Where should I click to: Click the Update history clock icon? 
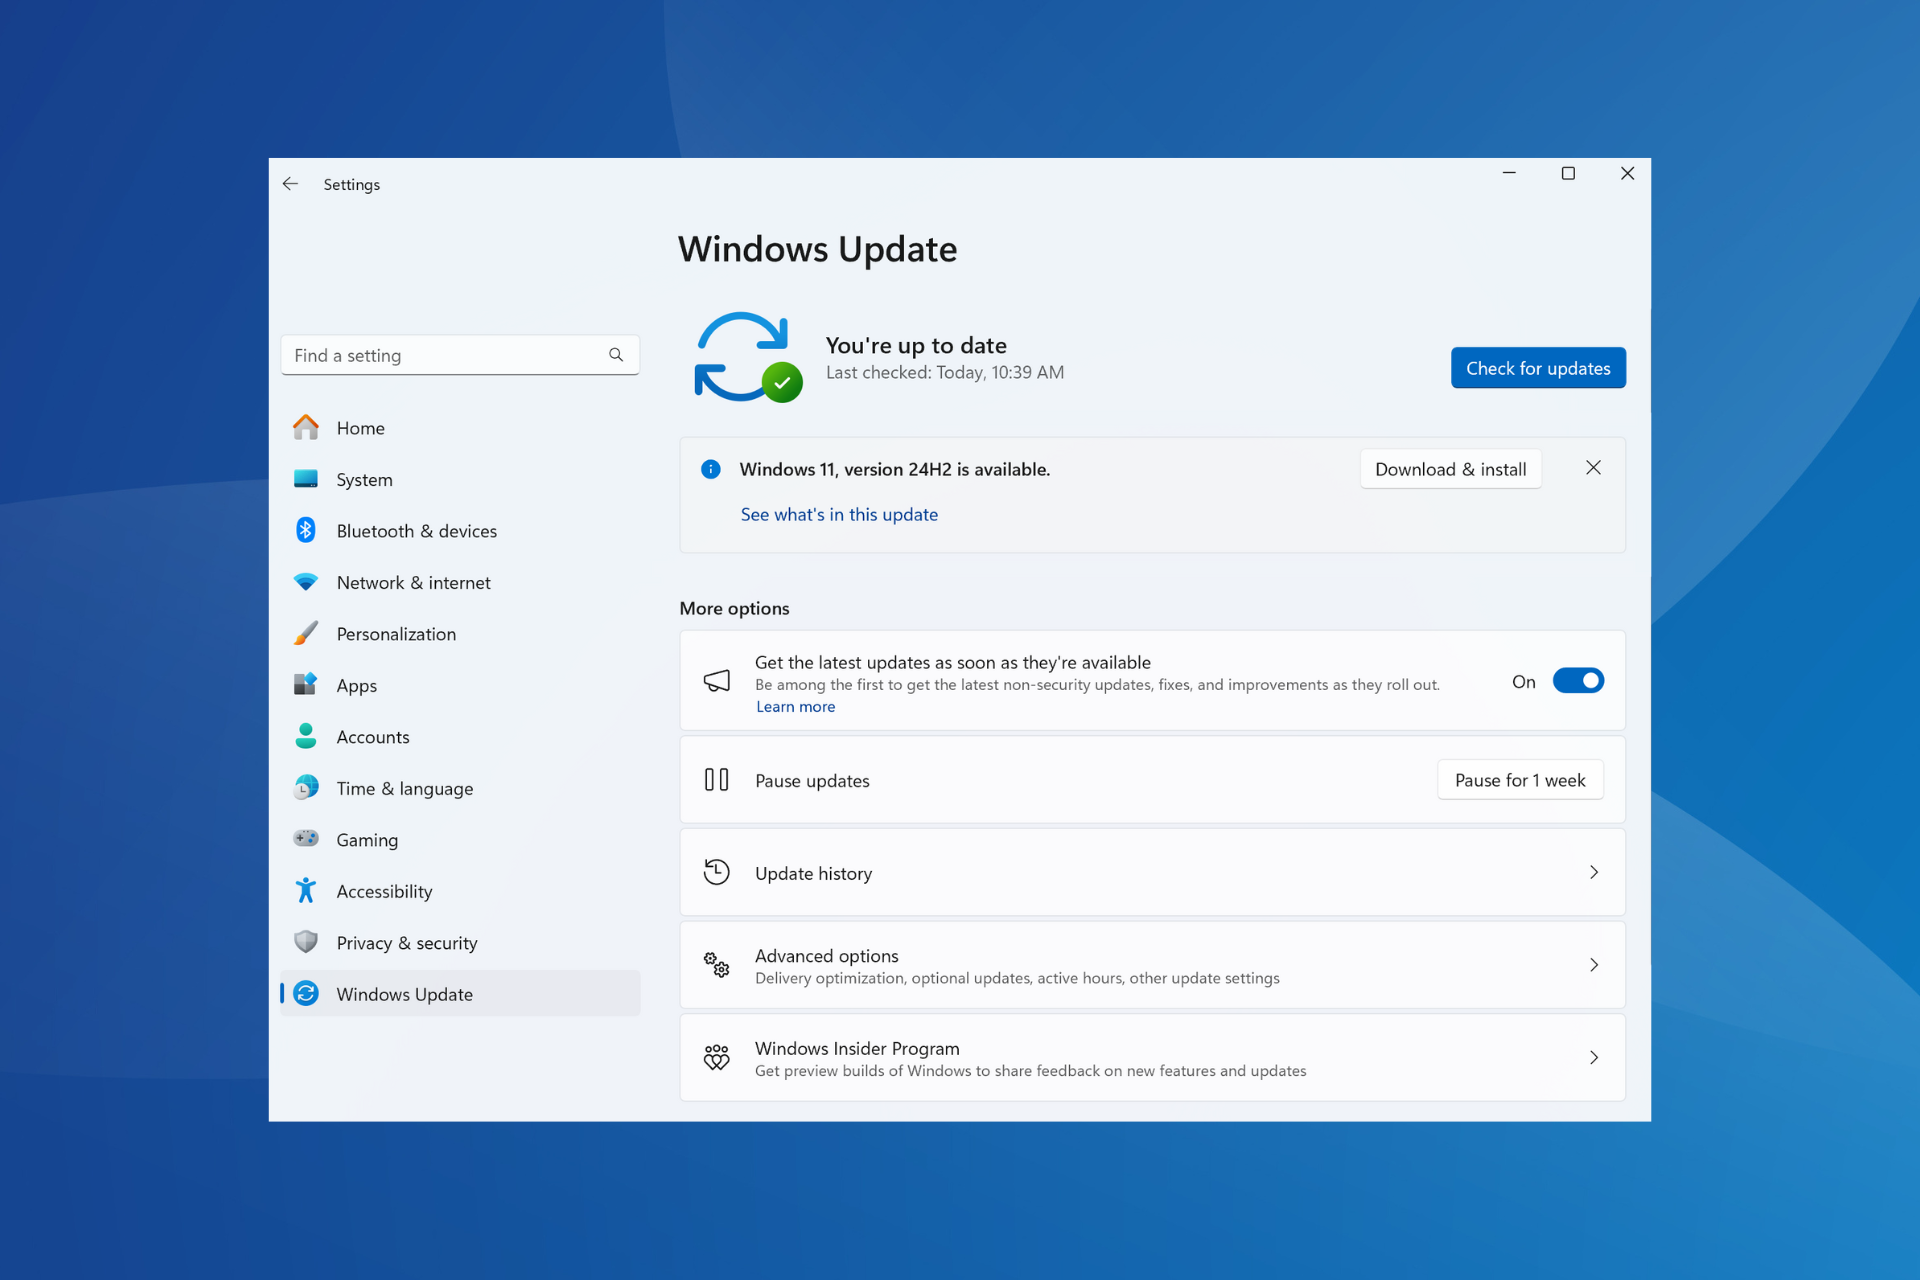click(714, 873)
